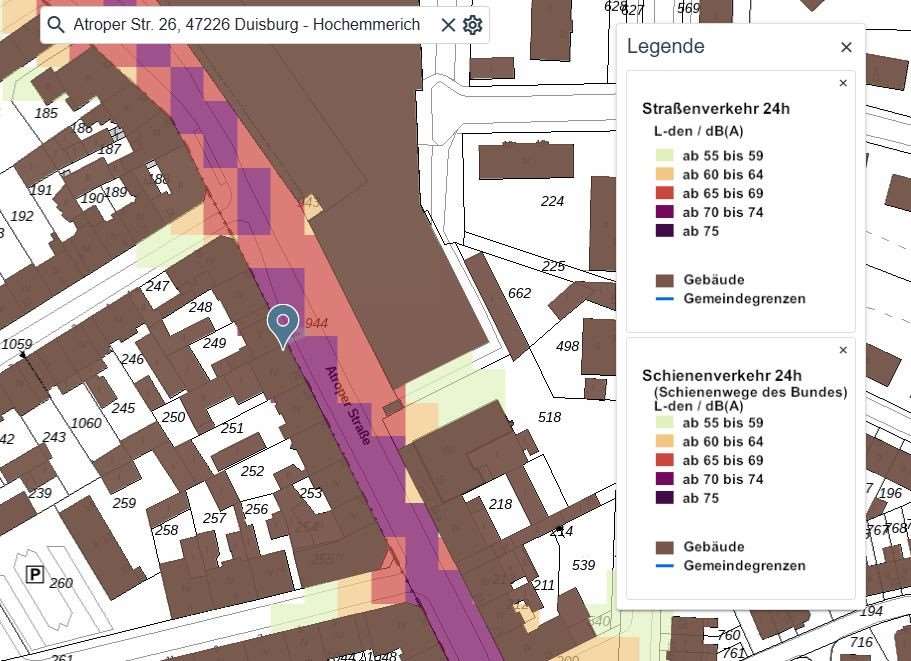Click the 'ab 55 bis 59' rail swatch
This screenshot has height=661, width=911.
tap(665, 422)
